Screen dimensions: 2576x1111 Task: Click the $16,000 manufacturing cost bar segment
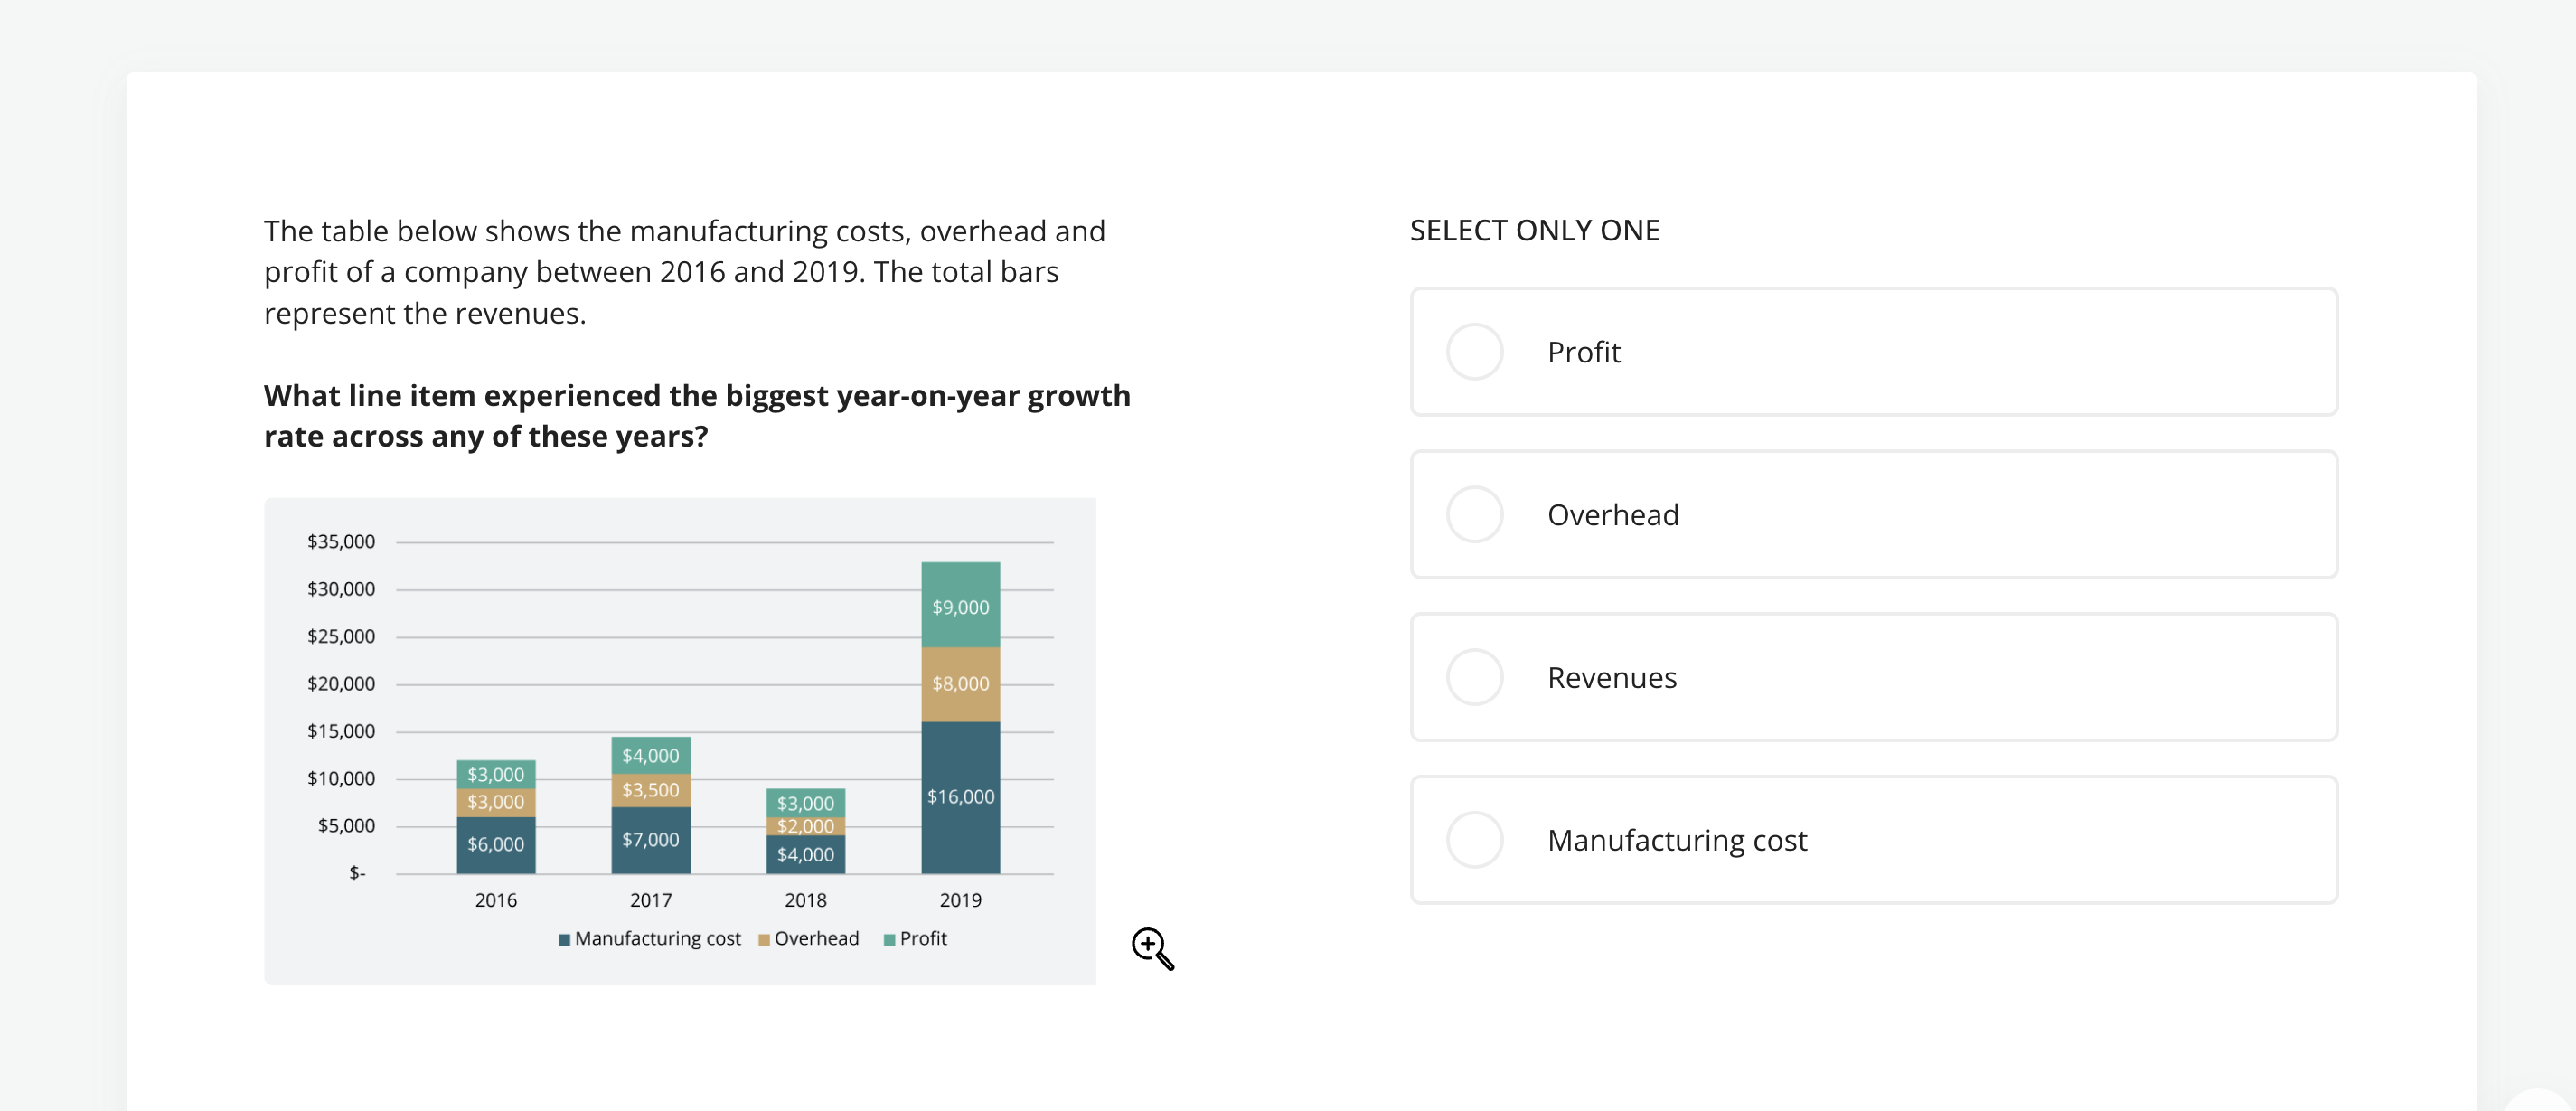(x=960, y=797)
